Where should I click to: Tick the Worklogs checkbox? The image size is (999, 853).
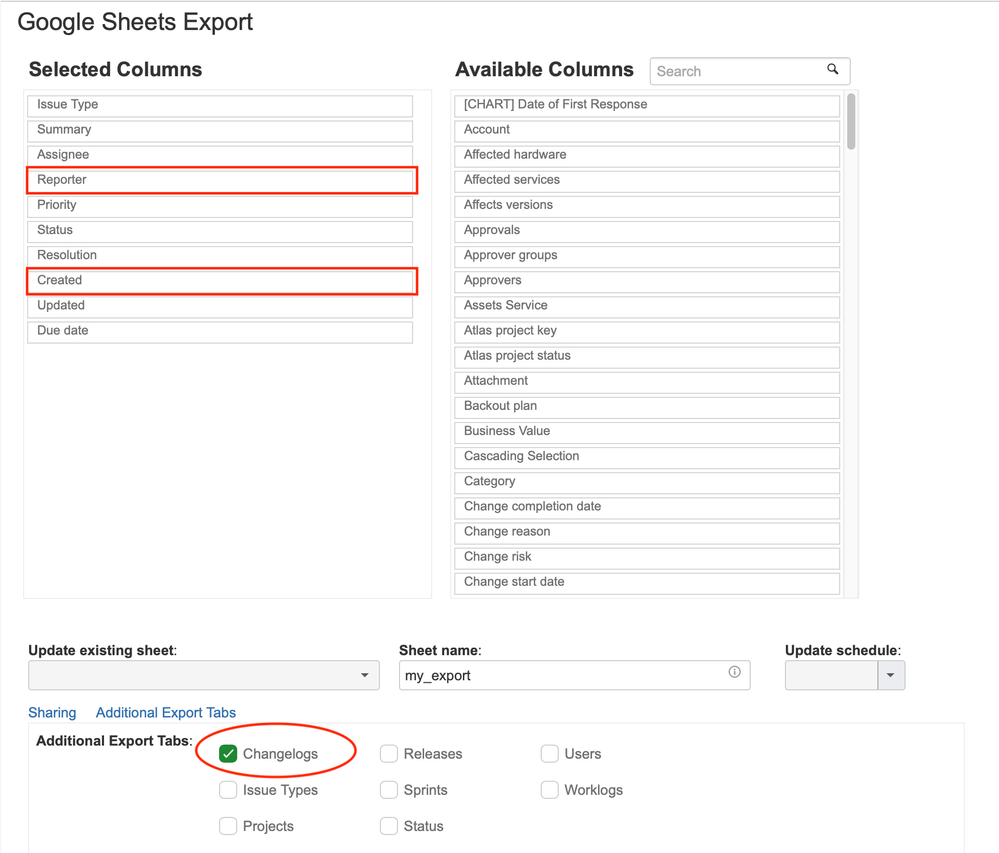549,790
